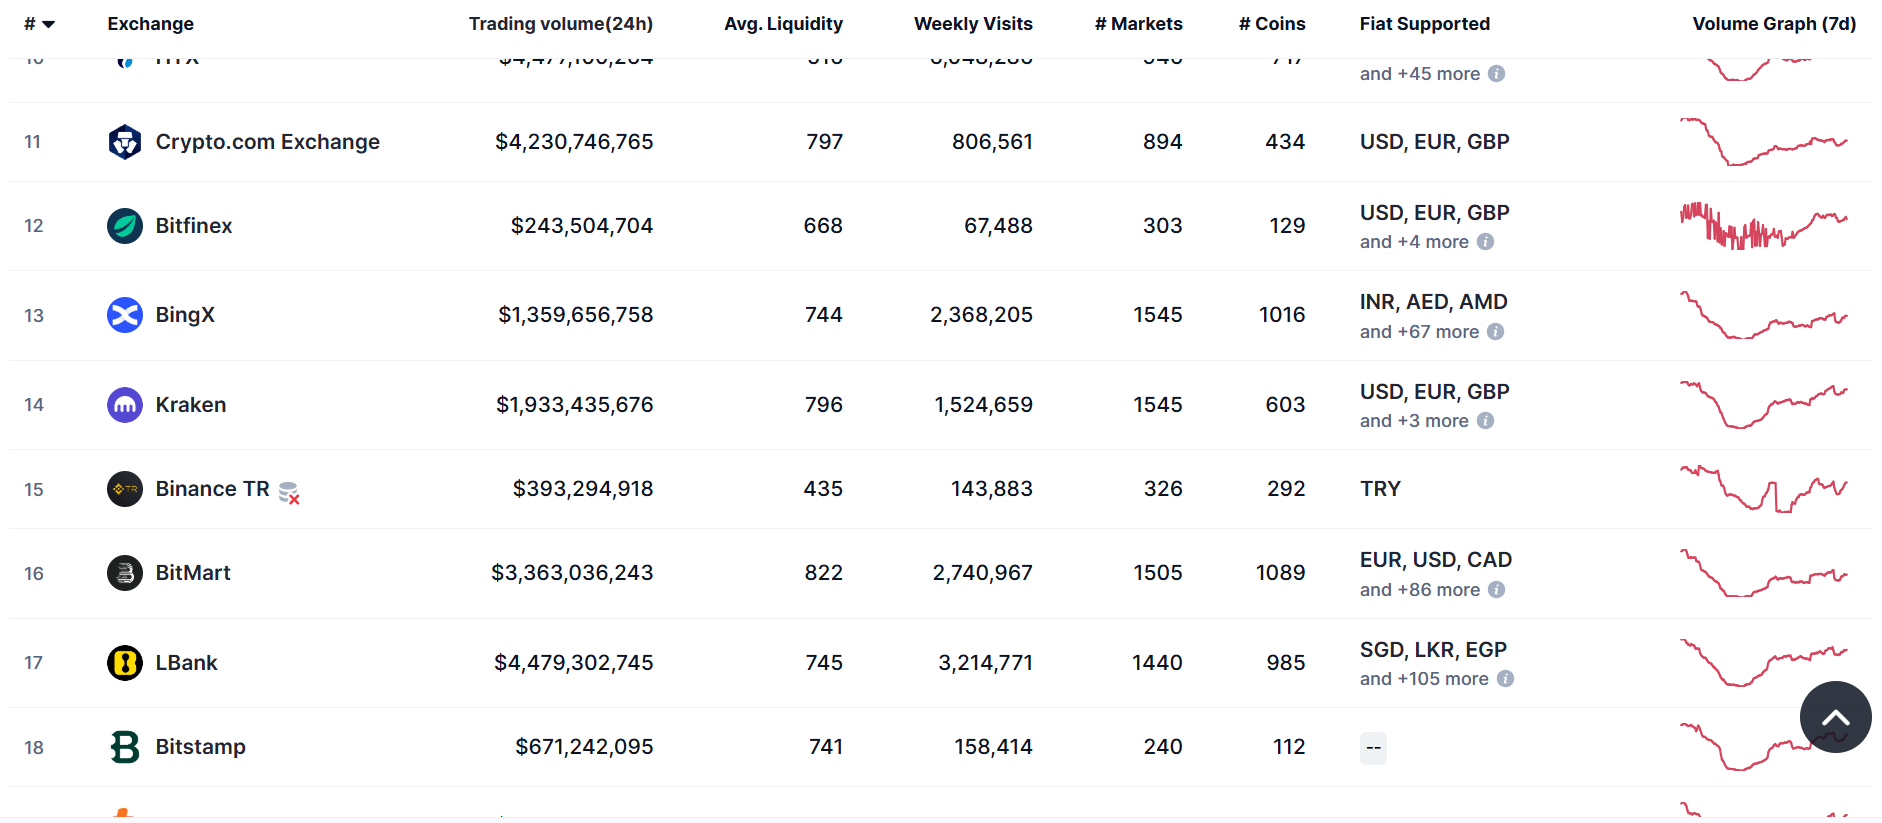Open Bitfinex 7-day volume graph

click(x=1763, y=226)
